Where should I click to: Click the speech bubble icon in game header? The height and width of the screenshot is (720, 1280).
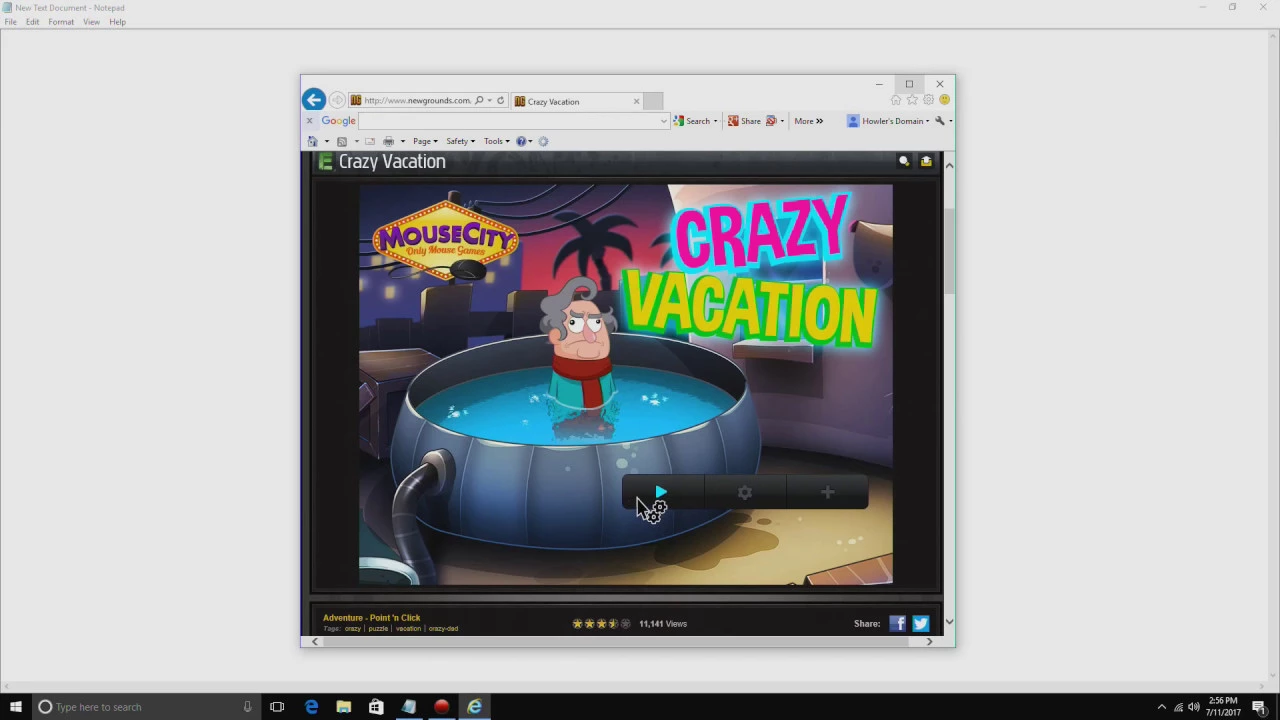[x=904, y=161]
